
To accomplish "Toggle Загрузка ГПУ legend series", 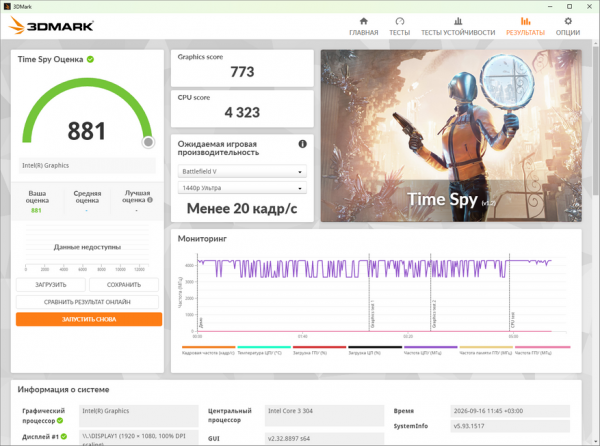I will [319, 350].
